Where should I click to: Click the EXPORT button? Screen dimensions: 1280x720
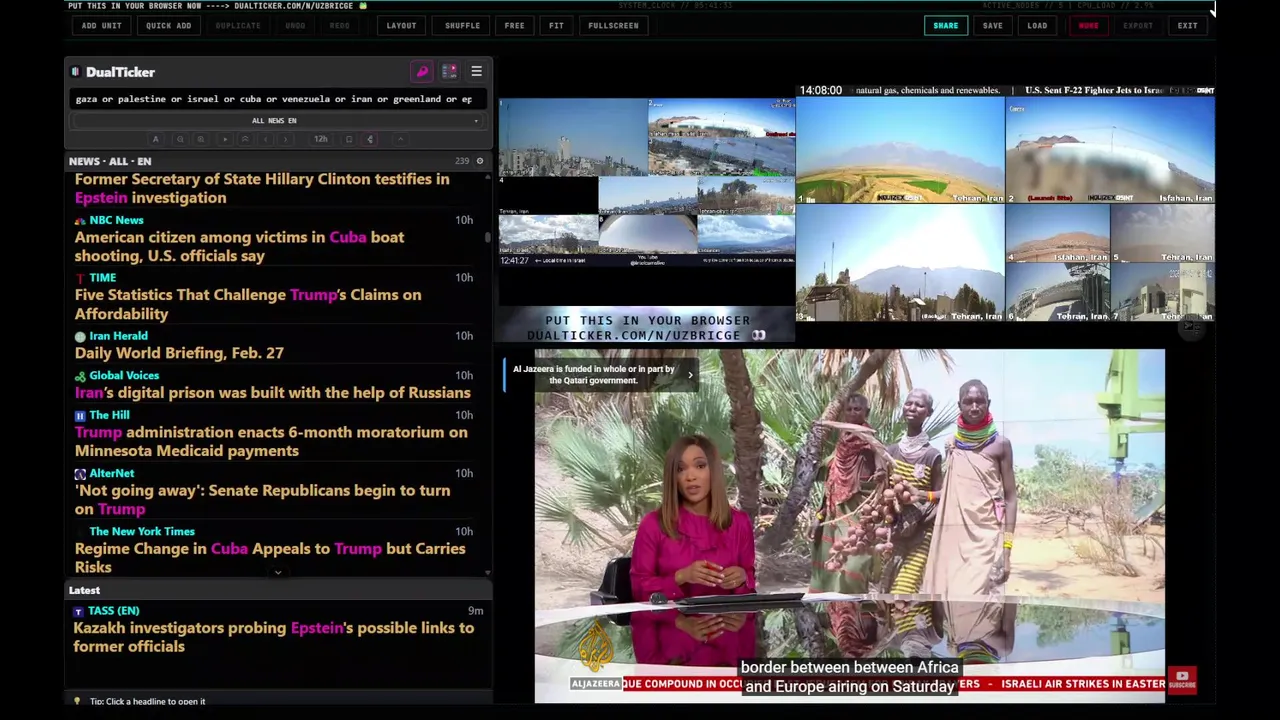[x=1138, y=26]
